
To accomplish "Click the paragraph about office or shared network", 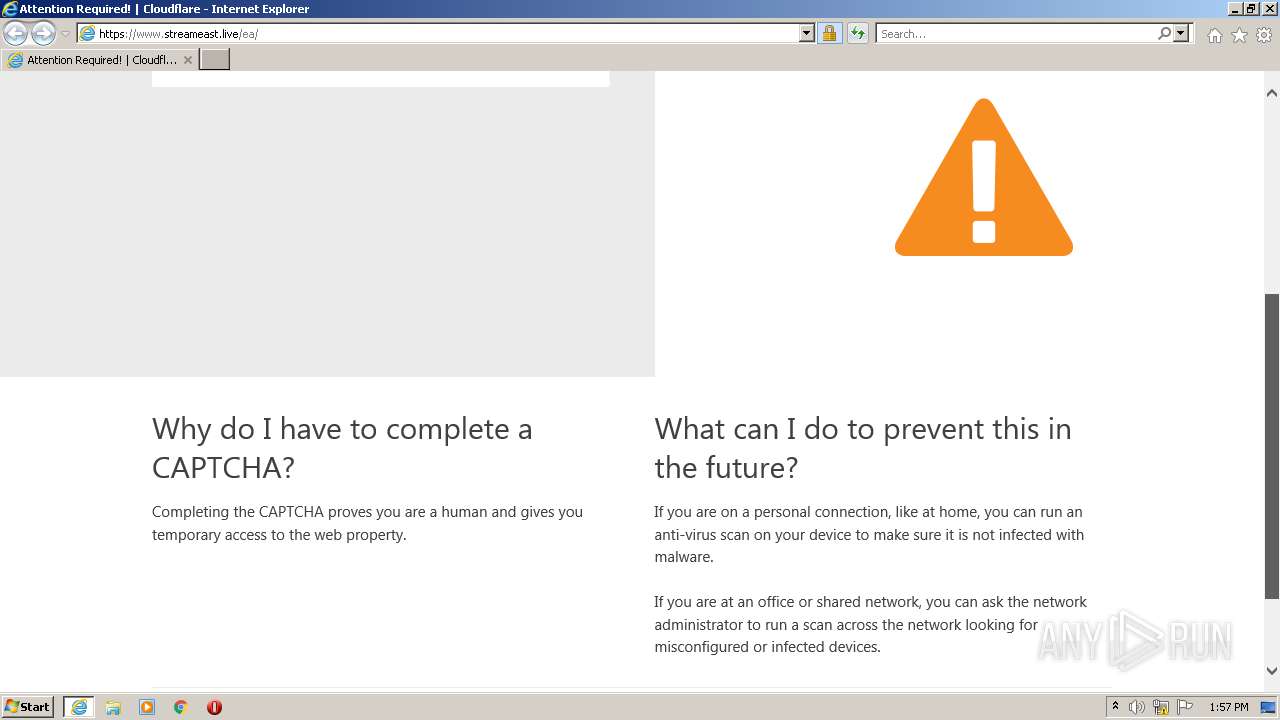I will click(x=870, y=624).
